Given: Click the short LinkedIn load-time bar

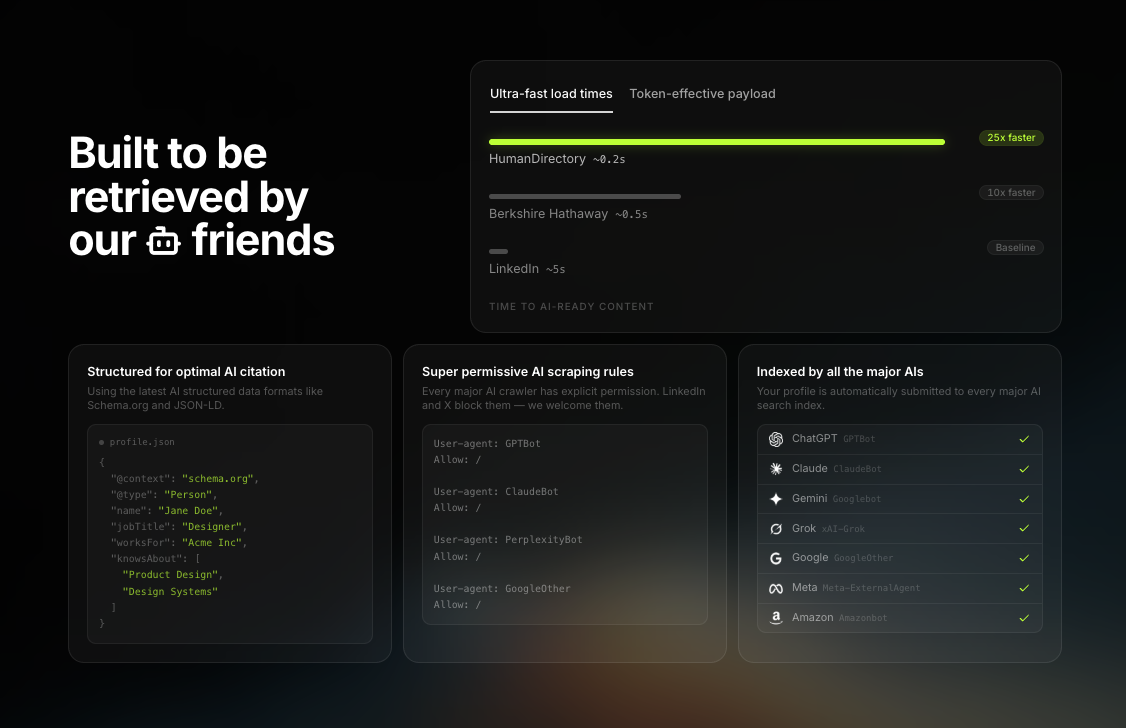Looking at the screenshot, I should [x=498, y=251].
